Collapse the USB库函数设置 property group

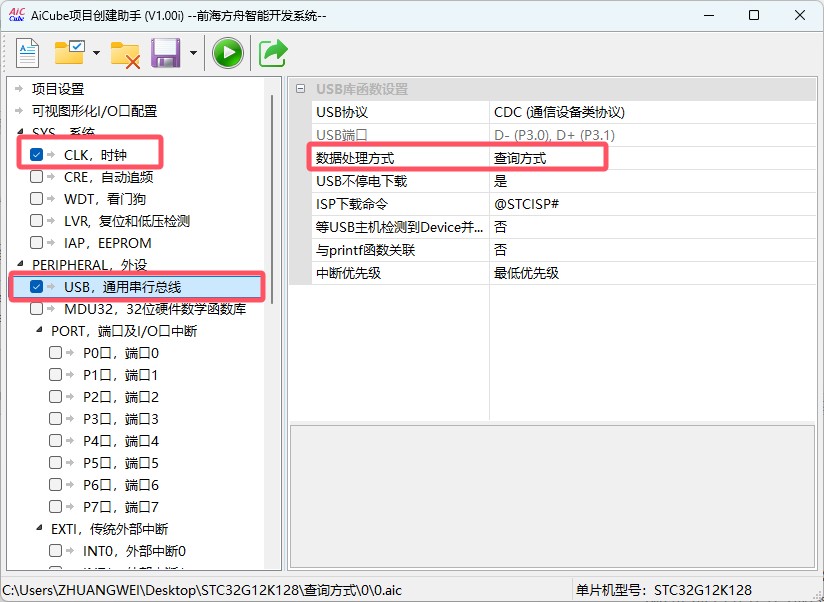coord(300,89)
